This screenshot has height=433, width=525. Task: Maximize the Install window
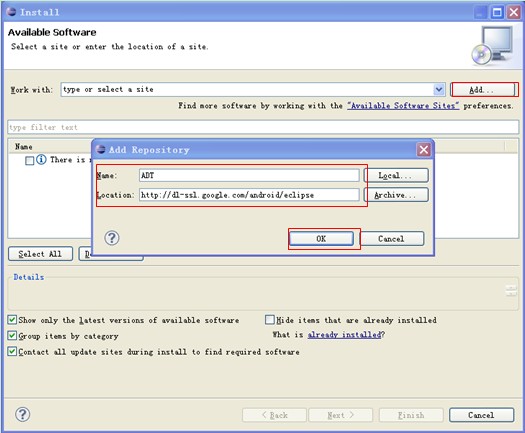(x=497, y=12)
